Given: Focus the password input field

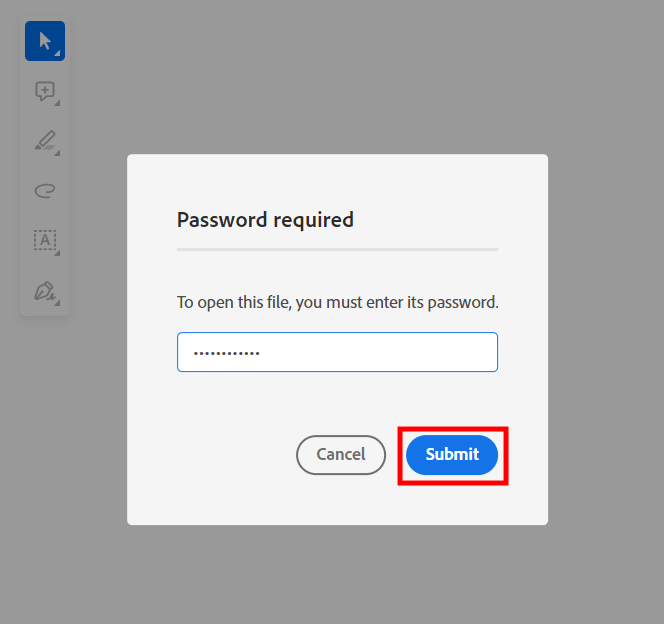Looking at the screenshot, I should click(380, 352).
